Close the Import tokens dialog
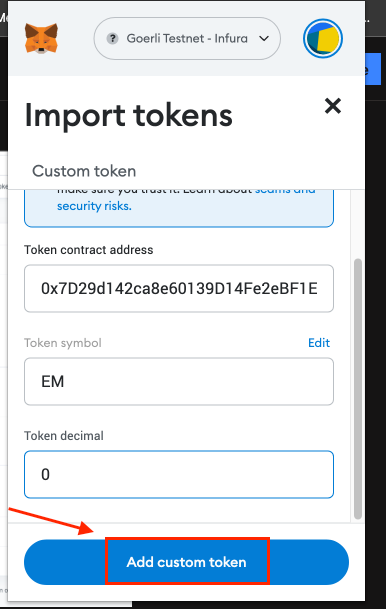Viewport: 386px width, 609px height. [x=333, y=106]
